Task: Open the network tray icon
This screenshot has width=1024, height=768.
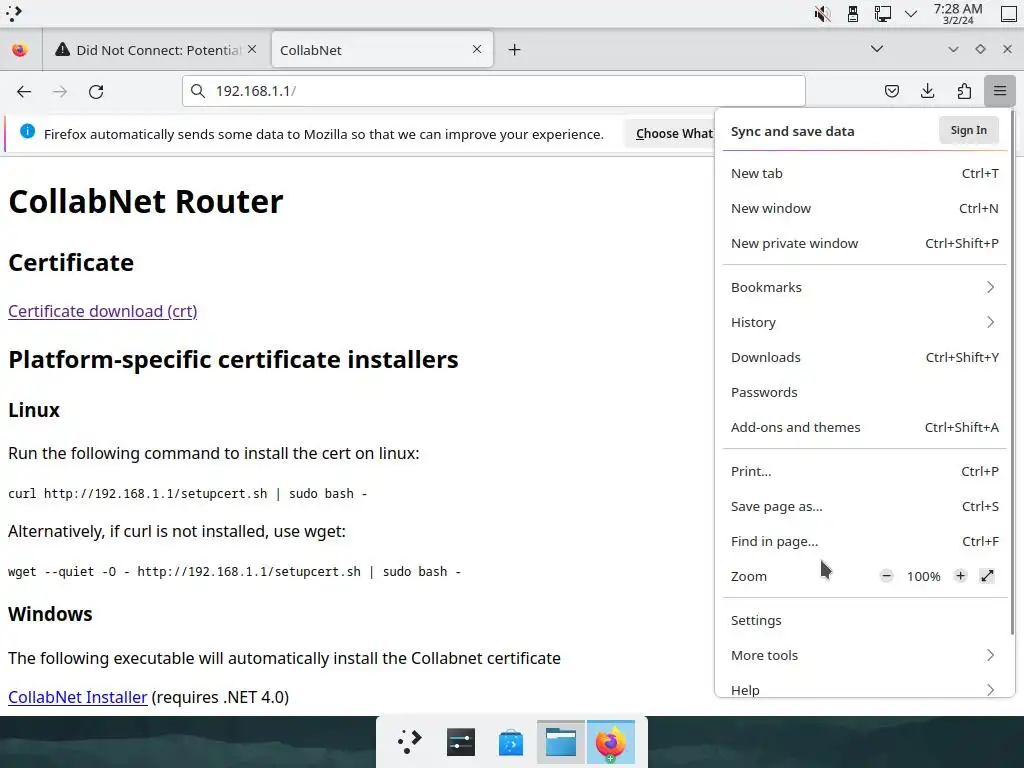Action: [x=883, y=13]
